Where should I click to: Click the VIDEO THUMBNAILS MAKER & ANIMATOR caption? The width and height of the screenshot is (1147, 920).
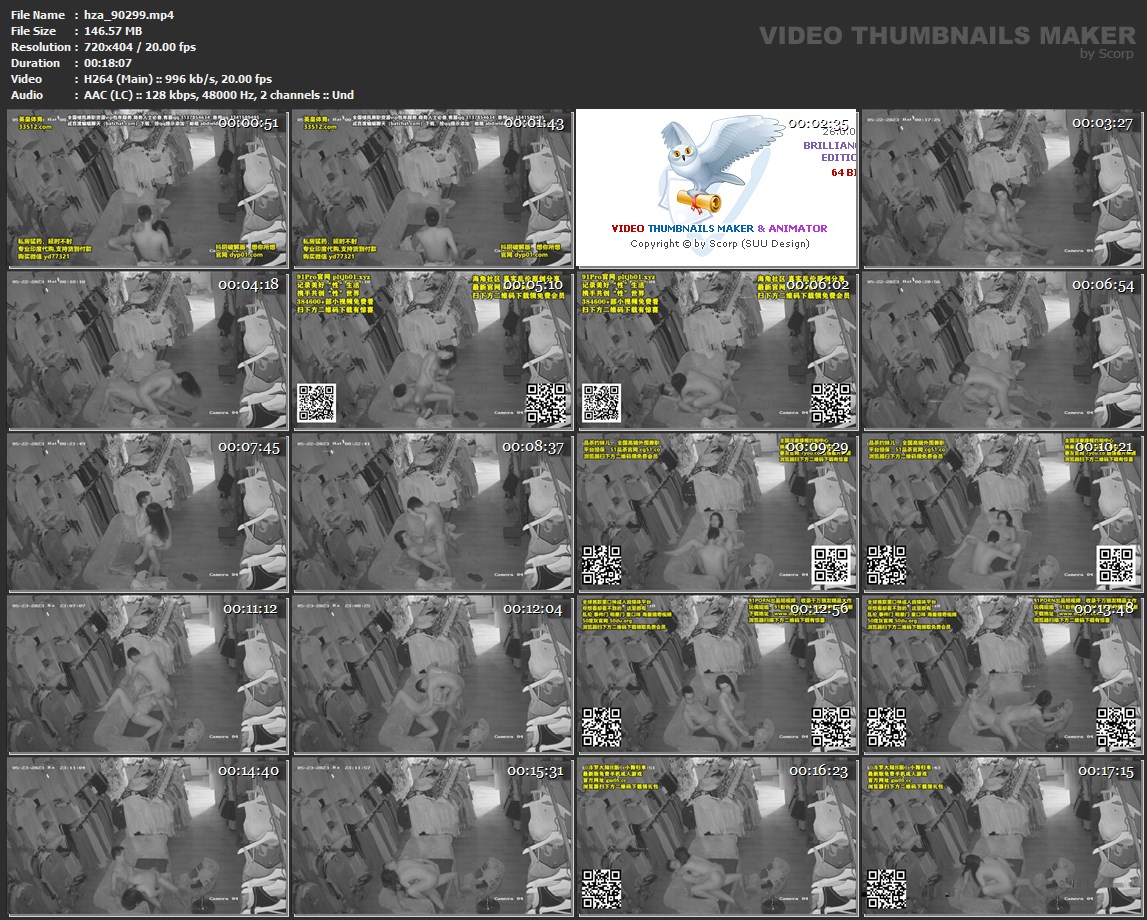(719, 228)
